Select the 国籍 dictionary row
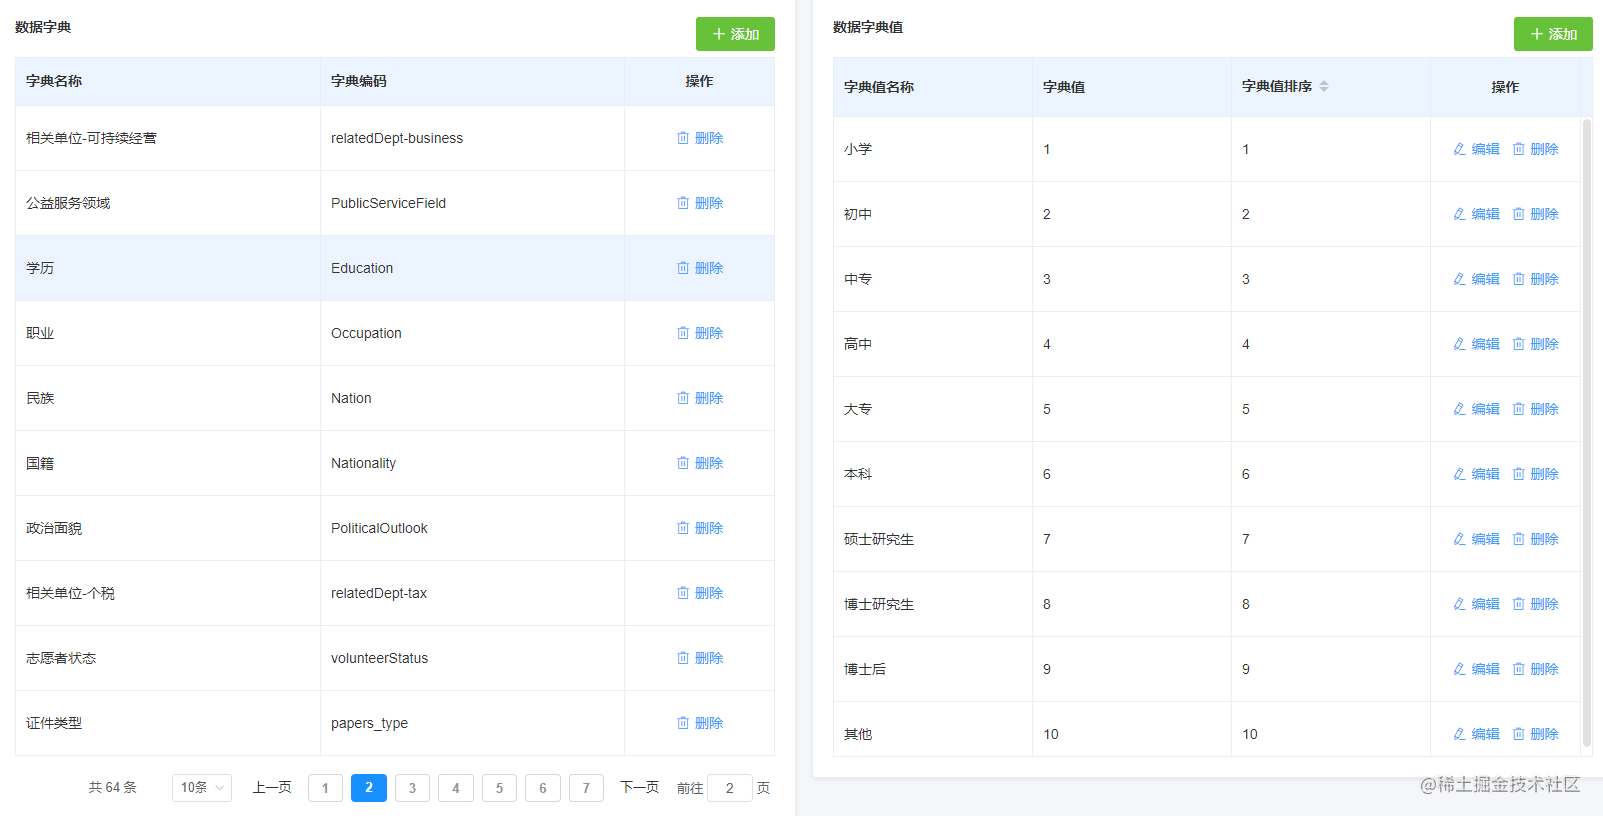 395,463
